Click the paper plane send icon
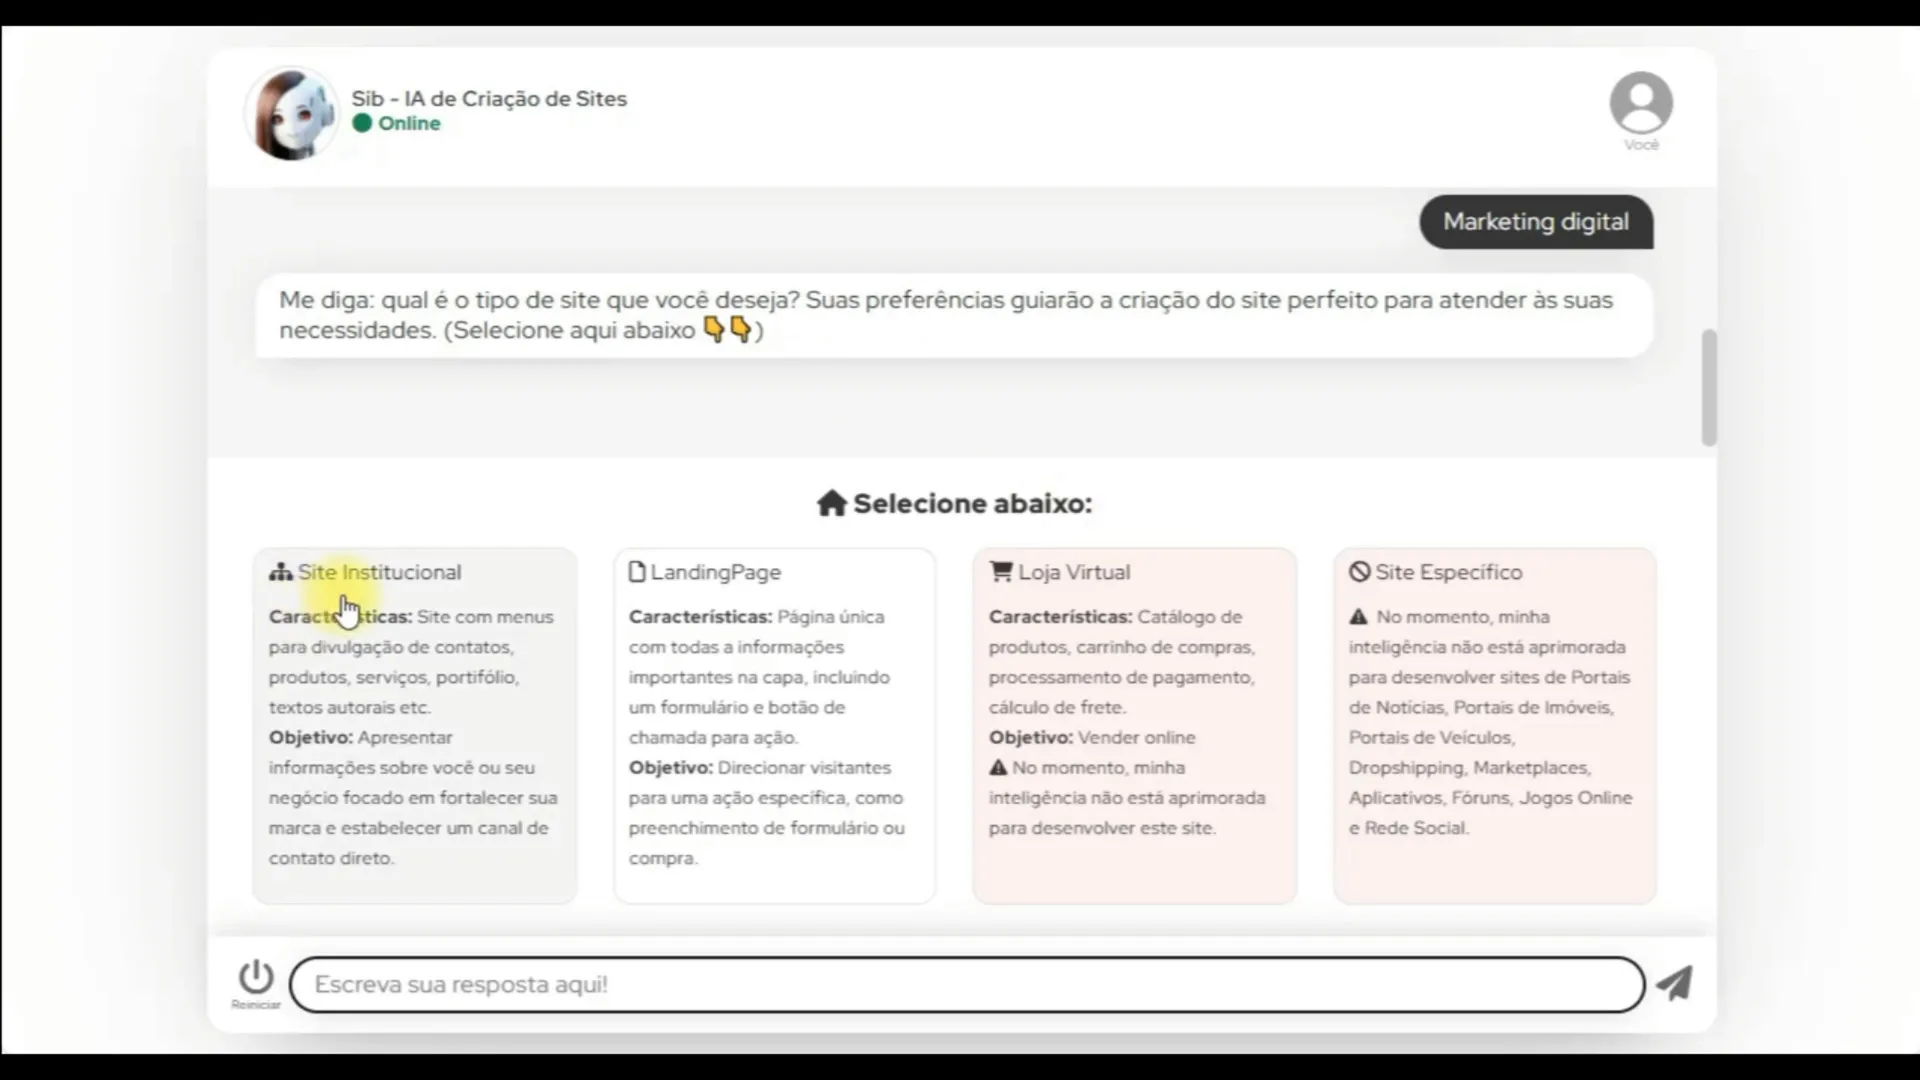 coord(1674,983)
